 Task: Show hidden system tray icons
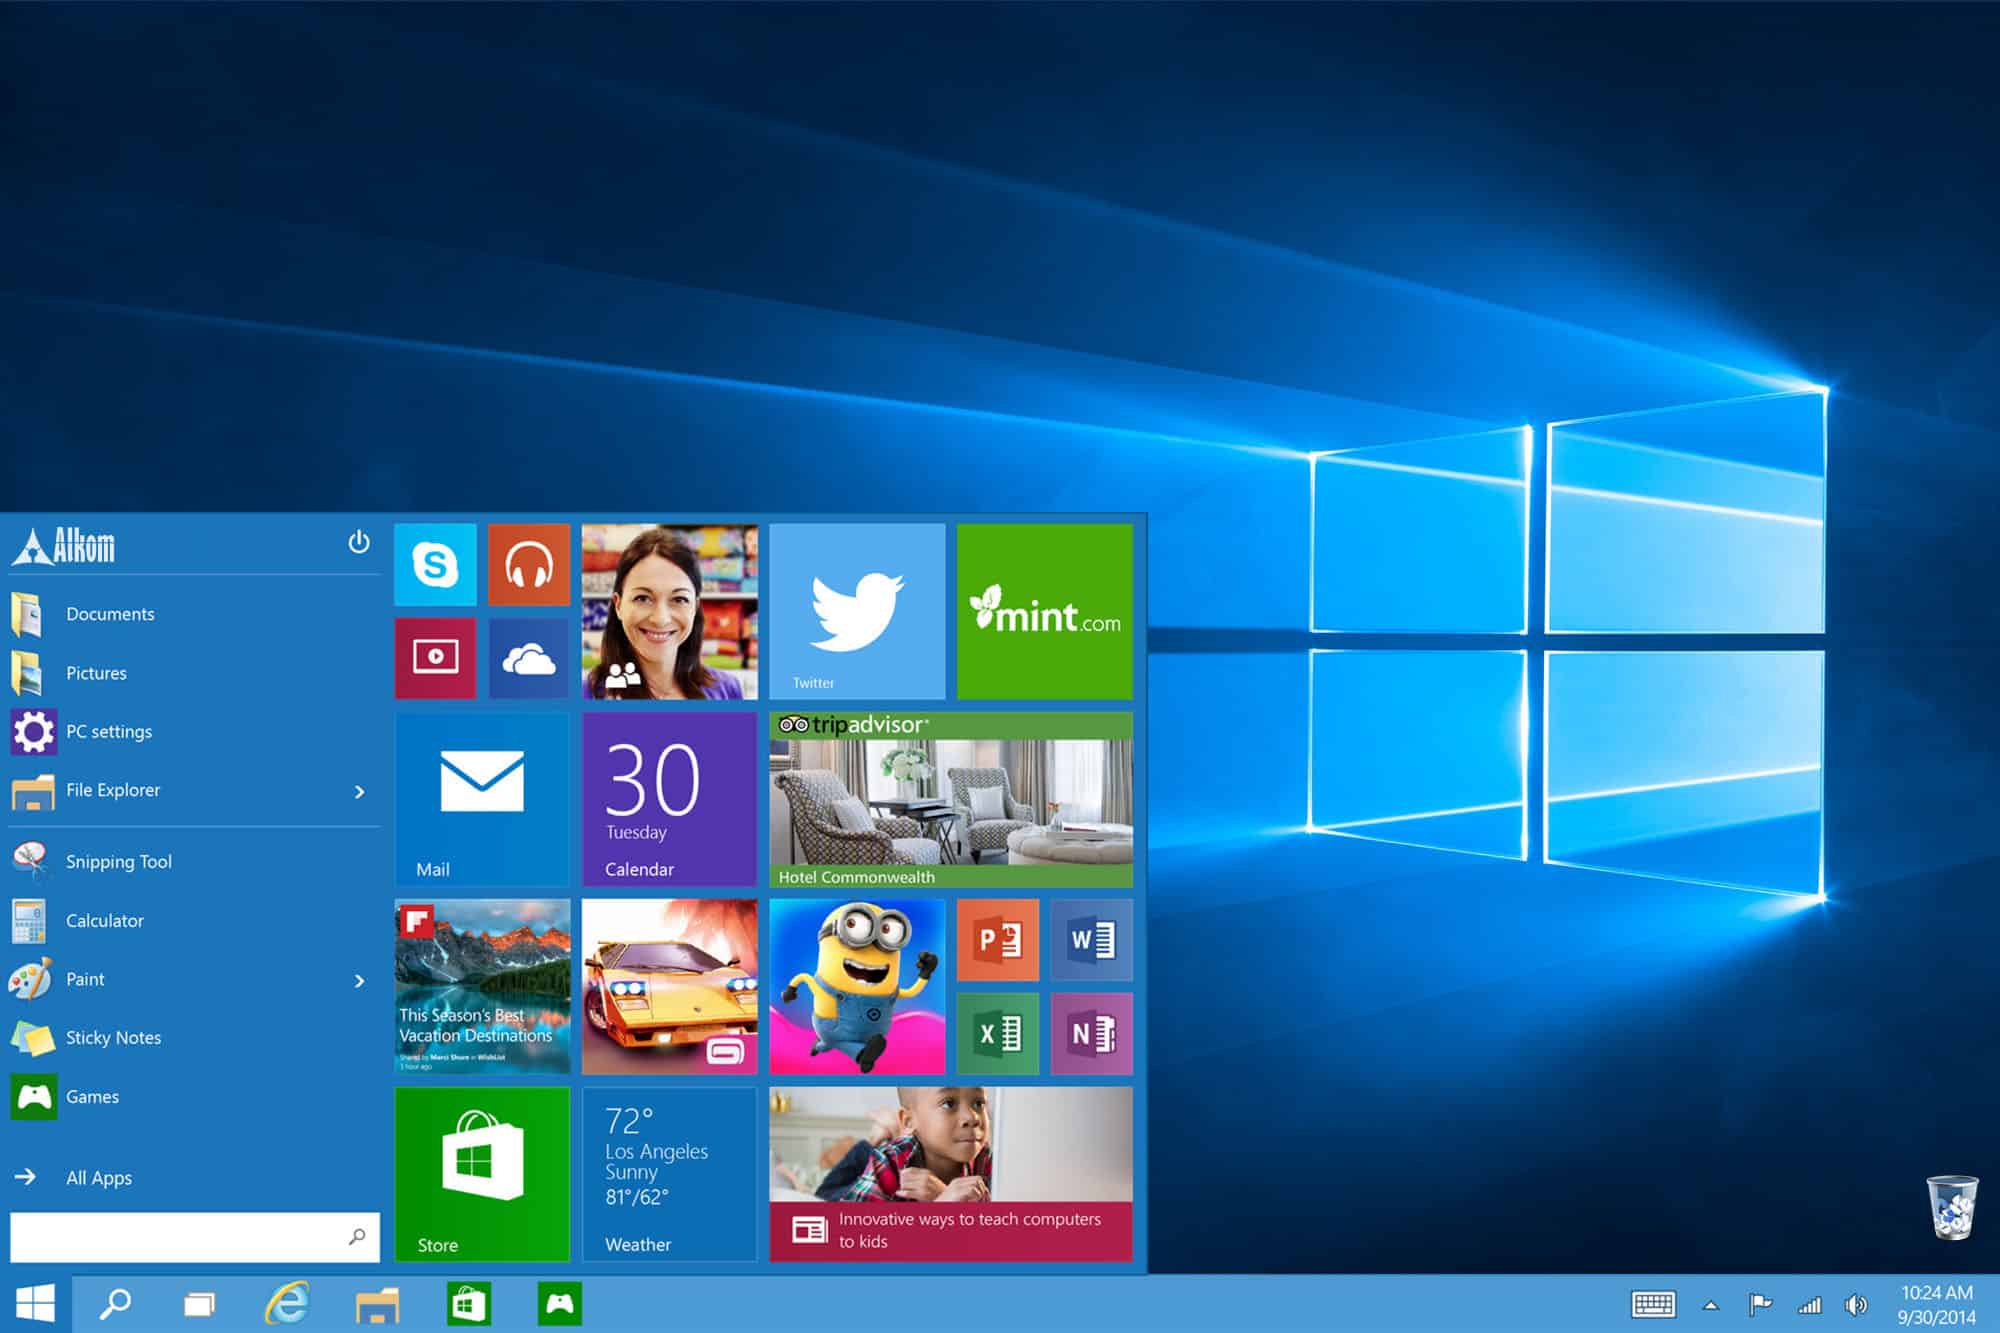coord(1711,1305)
